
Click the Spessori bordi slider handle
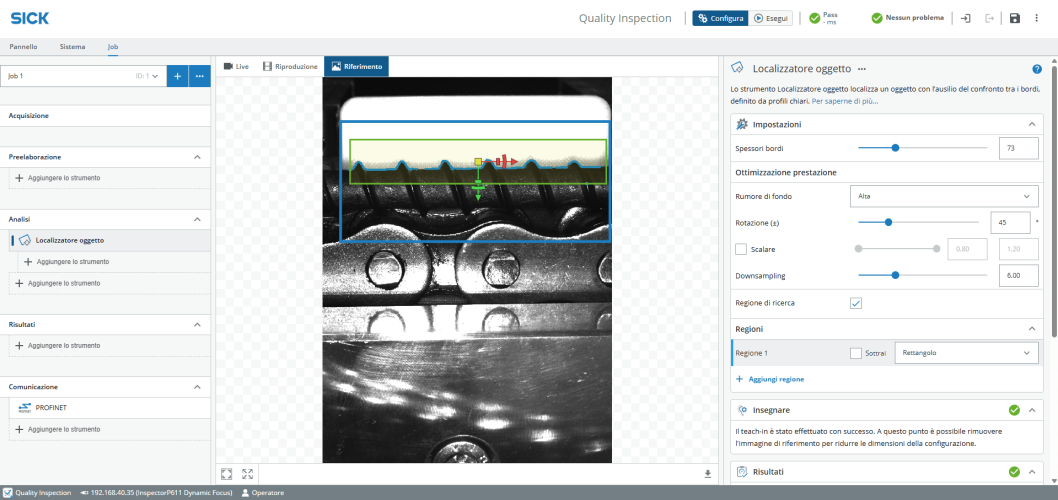pos(895,148)
